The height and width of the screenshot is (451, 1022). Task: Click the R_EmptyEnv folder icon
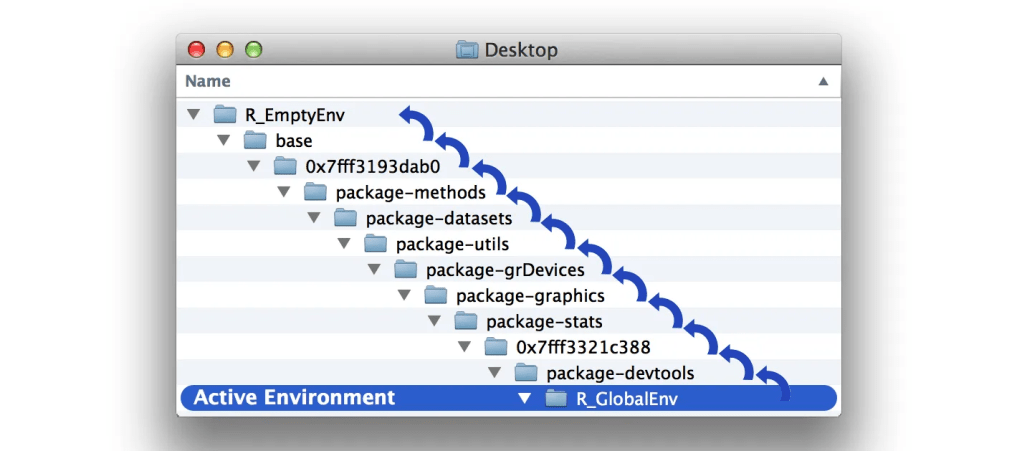click(225, 114)
